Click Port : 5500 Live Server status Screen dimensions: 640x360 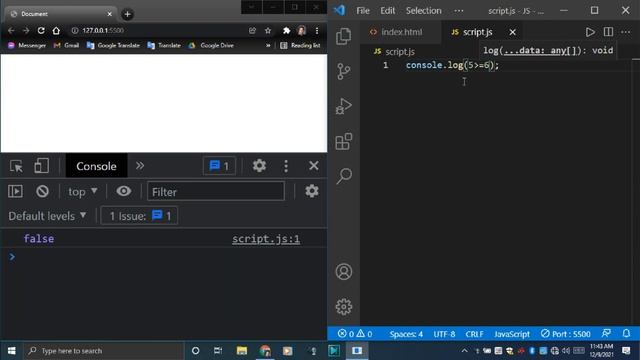(x=566, y=334)
